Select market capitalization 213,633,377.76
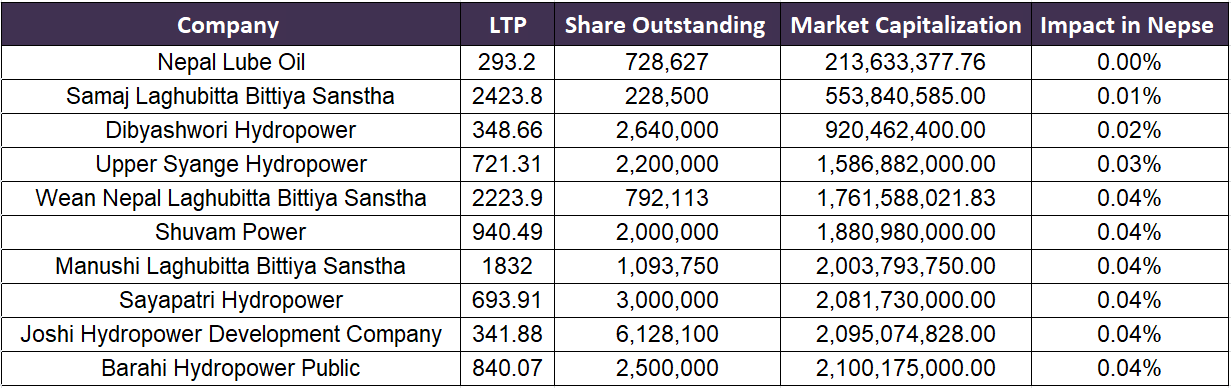The width and height of the screenshot is (1231, 388). point(905,63)
